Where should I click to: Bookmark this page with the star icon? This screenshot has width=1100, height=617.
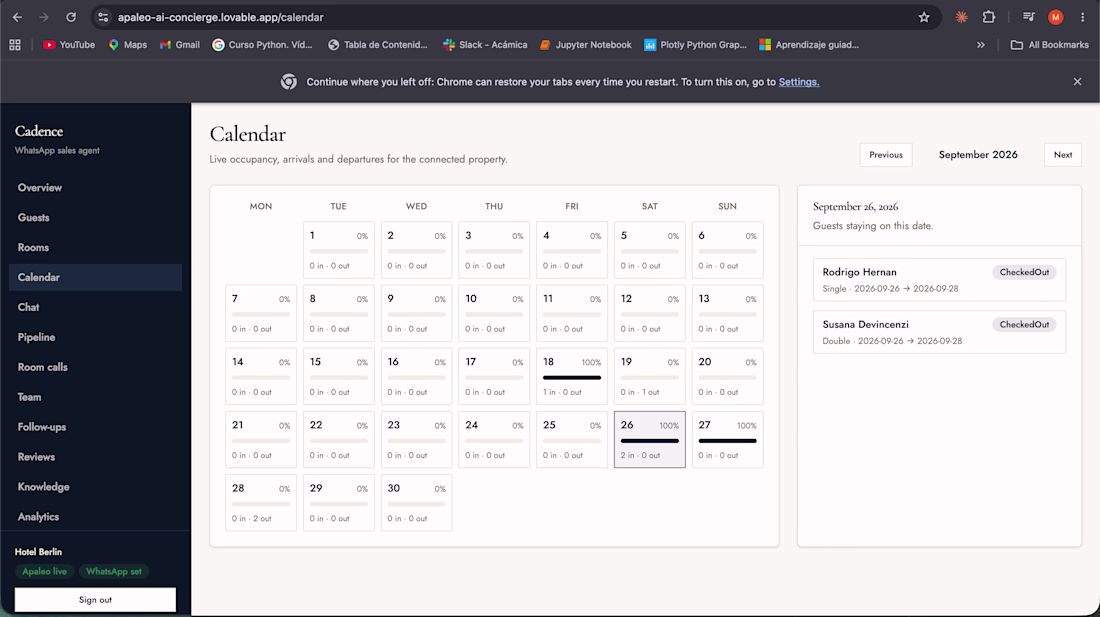(x=924, y=18)
